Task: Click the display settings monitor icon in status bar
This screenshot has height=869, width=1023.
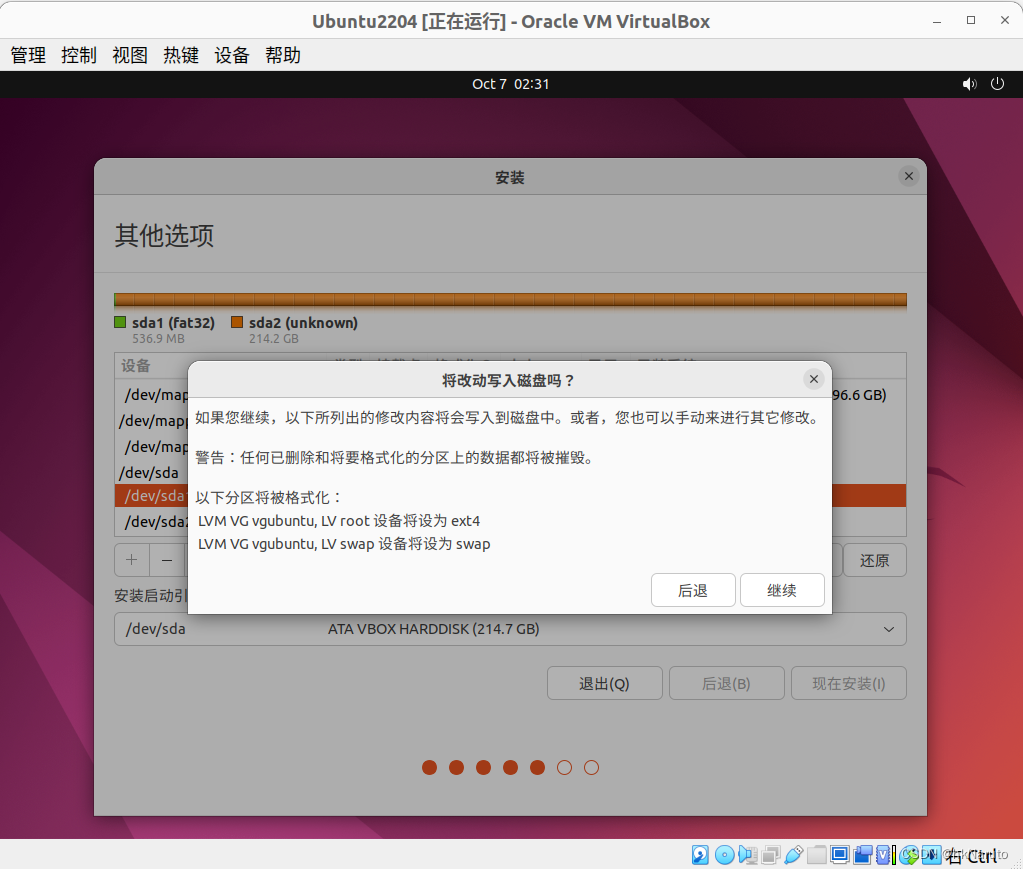Action: tap(840, 855)
